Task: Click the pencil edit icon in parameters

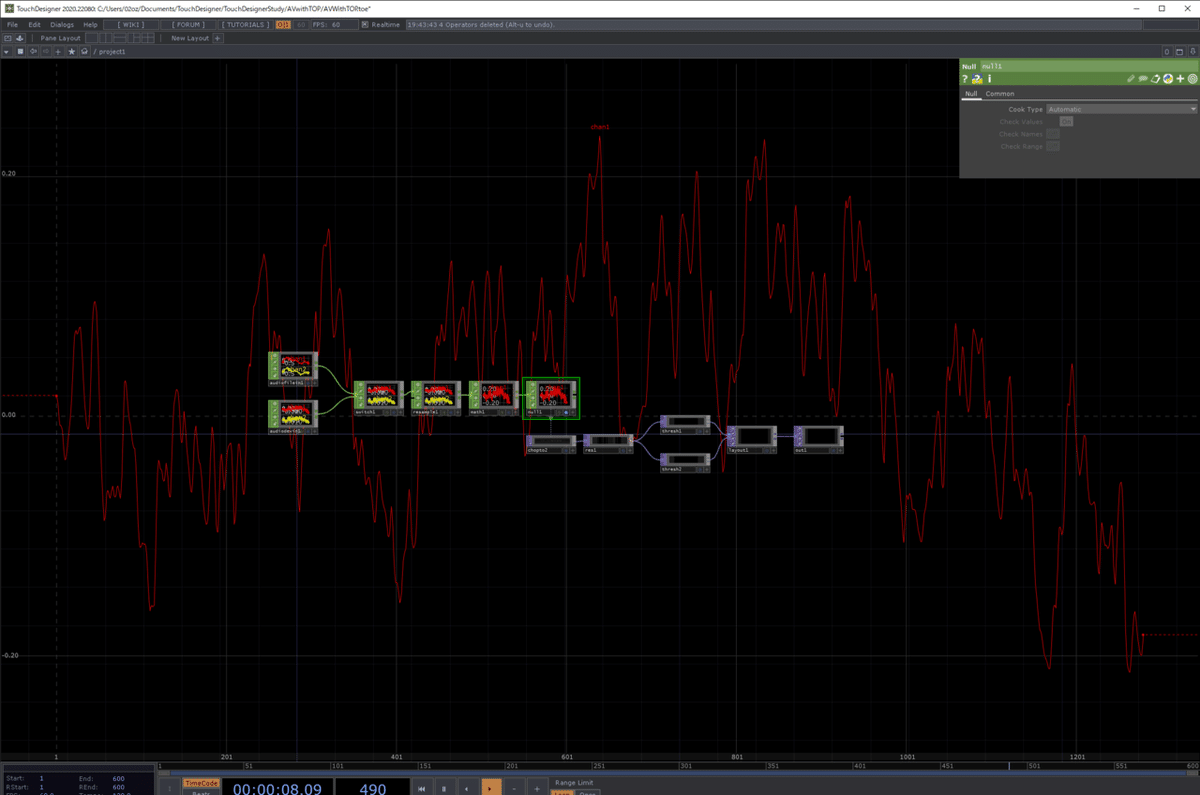Action: pos(1131,78)
